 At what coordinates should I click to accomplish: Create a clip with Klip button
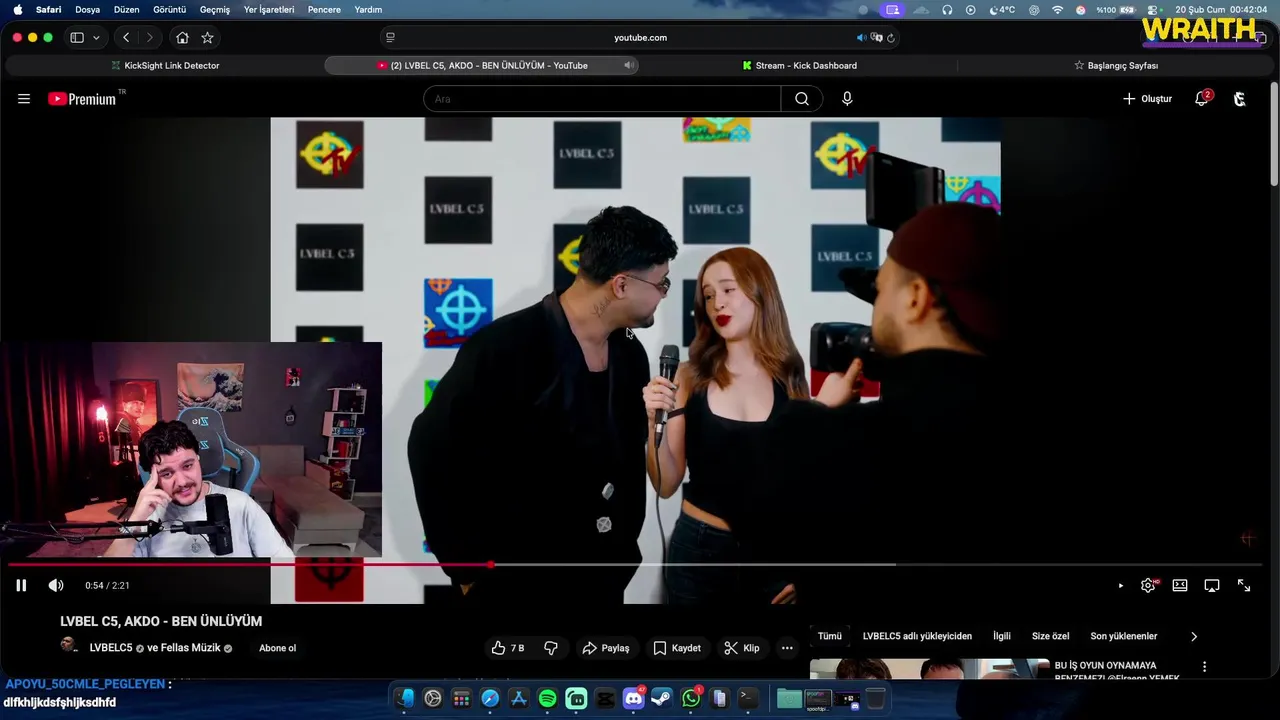[x=742, y=648]
